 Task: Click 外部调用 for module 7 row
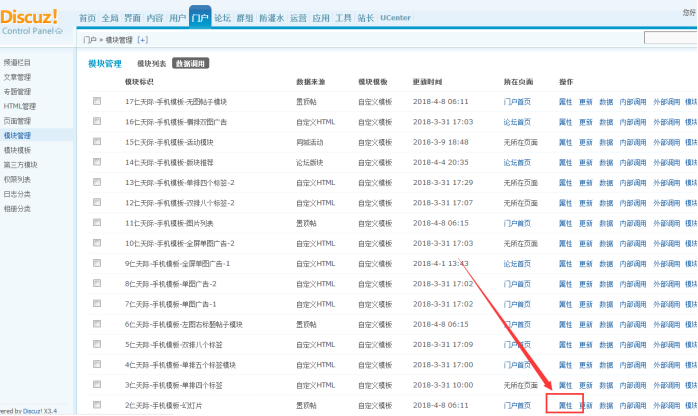(x=667, y=304)
